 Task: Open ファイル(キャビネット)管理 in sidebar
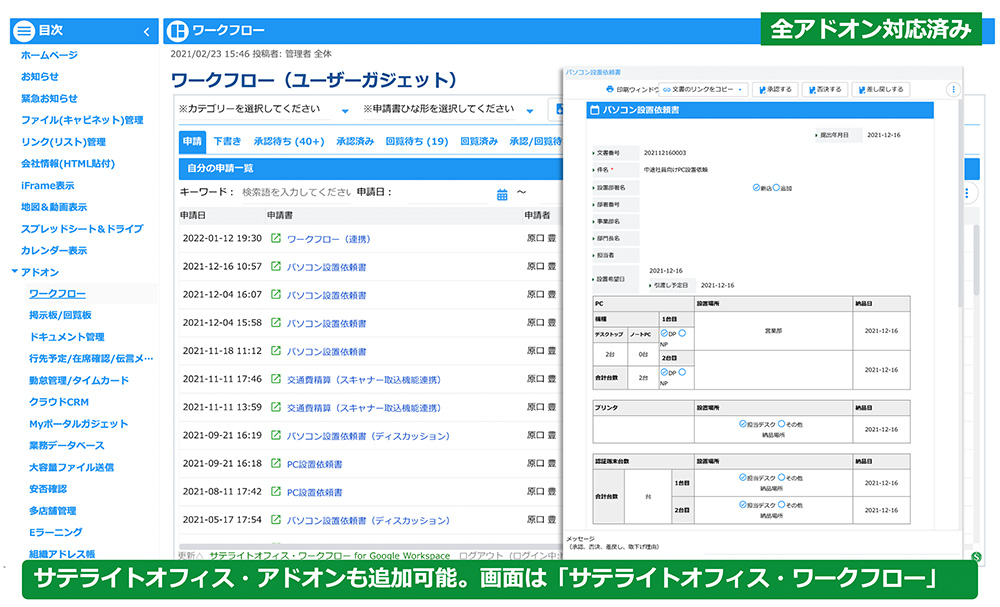tap(82, 120)
